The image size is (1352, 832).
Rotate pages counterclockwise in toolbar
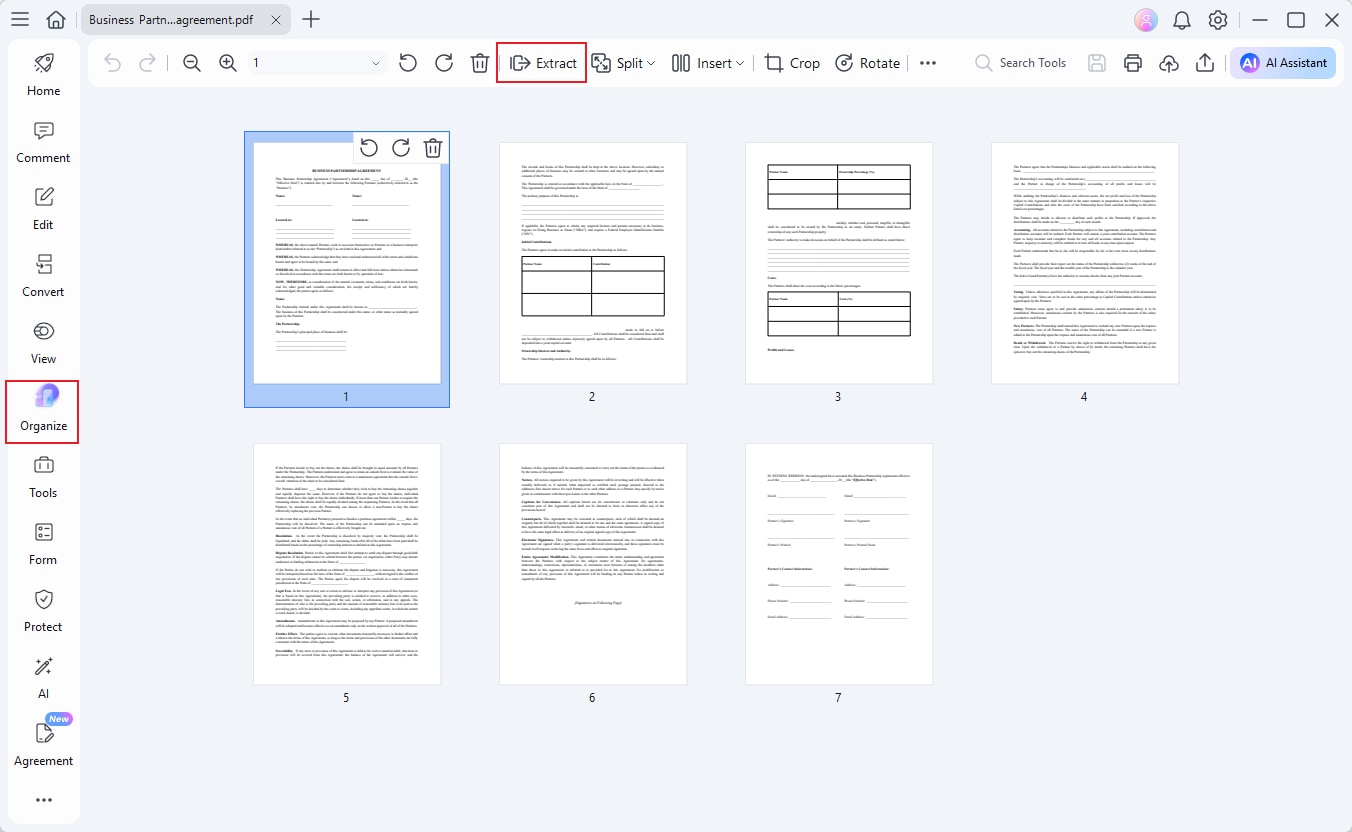[408, 63]
